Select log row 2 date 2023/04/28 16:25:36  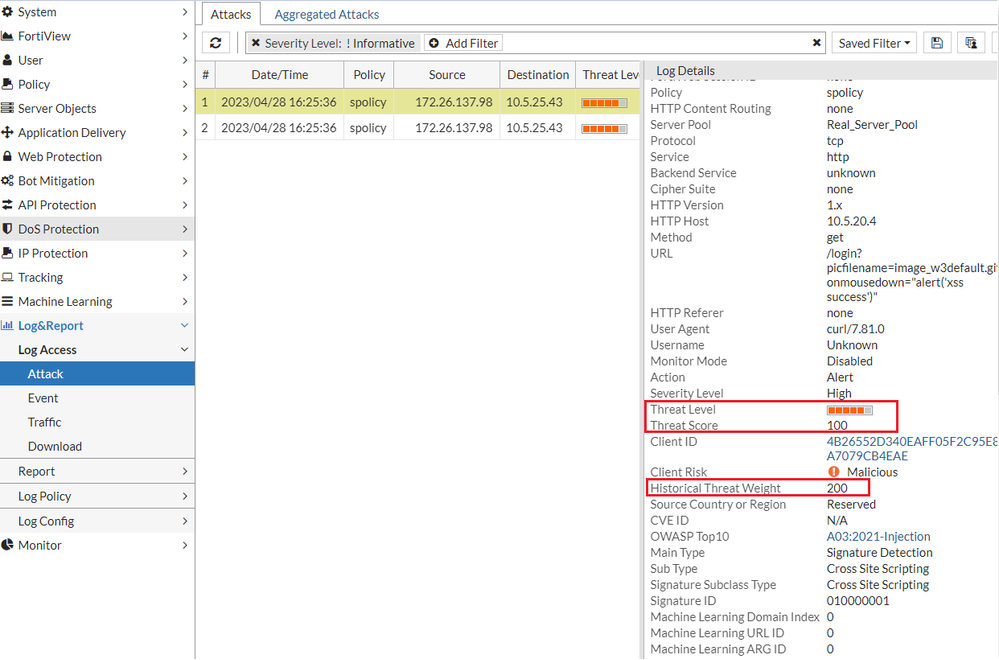pos(278,127)
